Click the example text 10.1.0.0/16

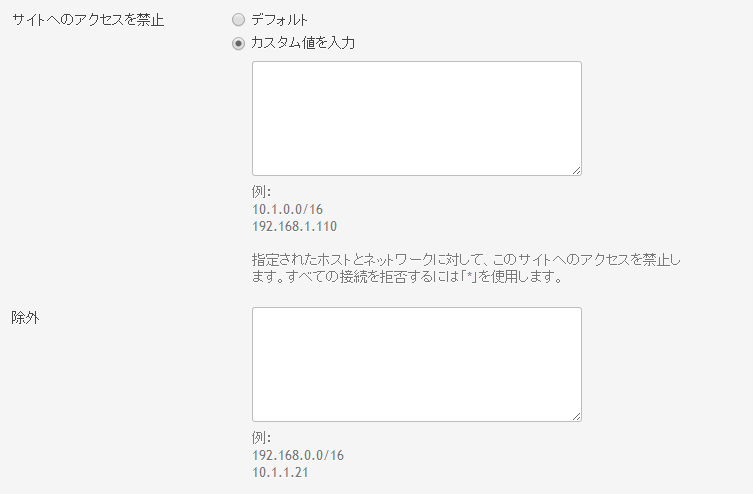pyautogui.click(x=287, y=209)
